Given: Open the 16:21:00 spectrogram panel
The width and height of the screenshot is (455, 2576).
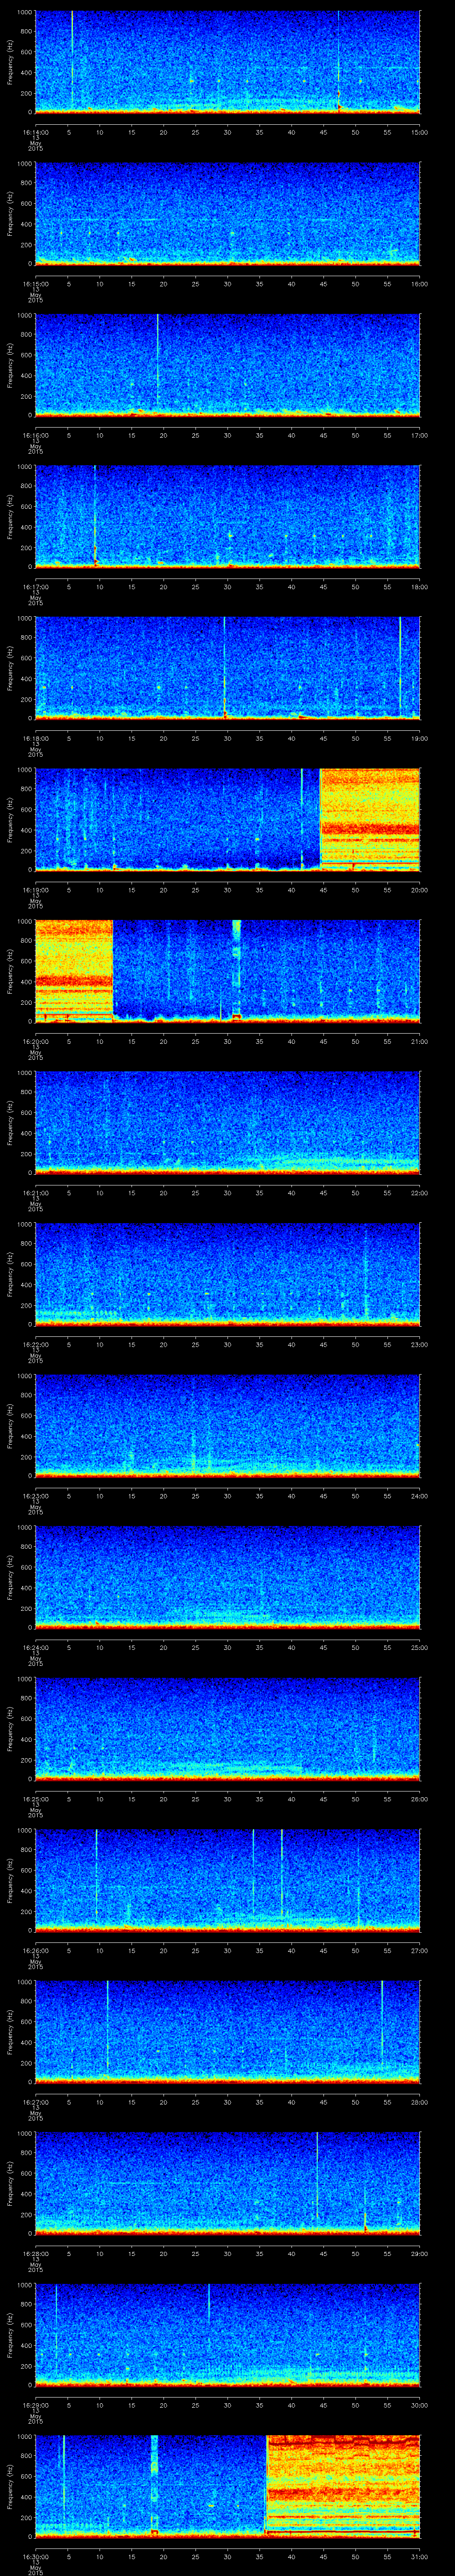Looking at the screenshot, I should [x=227, y=1122].
